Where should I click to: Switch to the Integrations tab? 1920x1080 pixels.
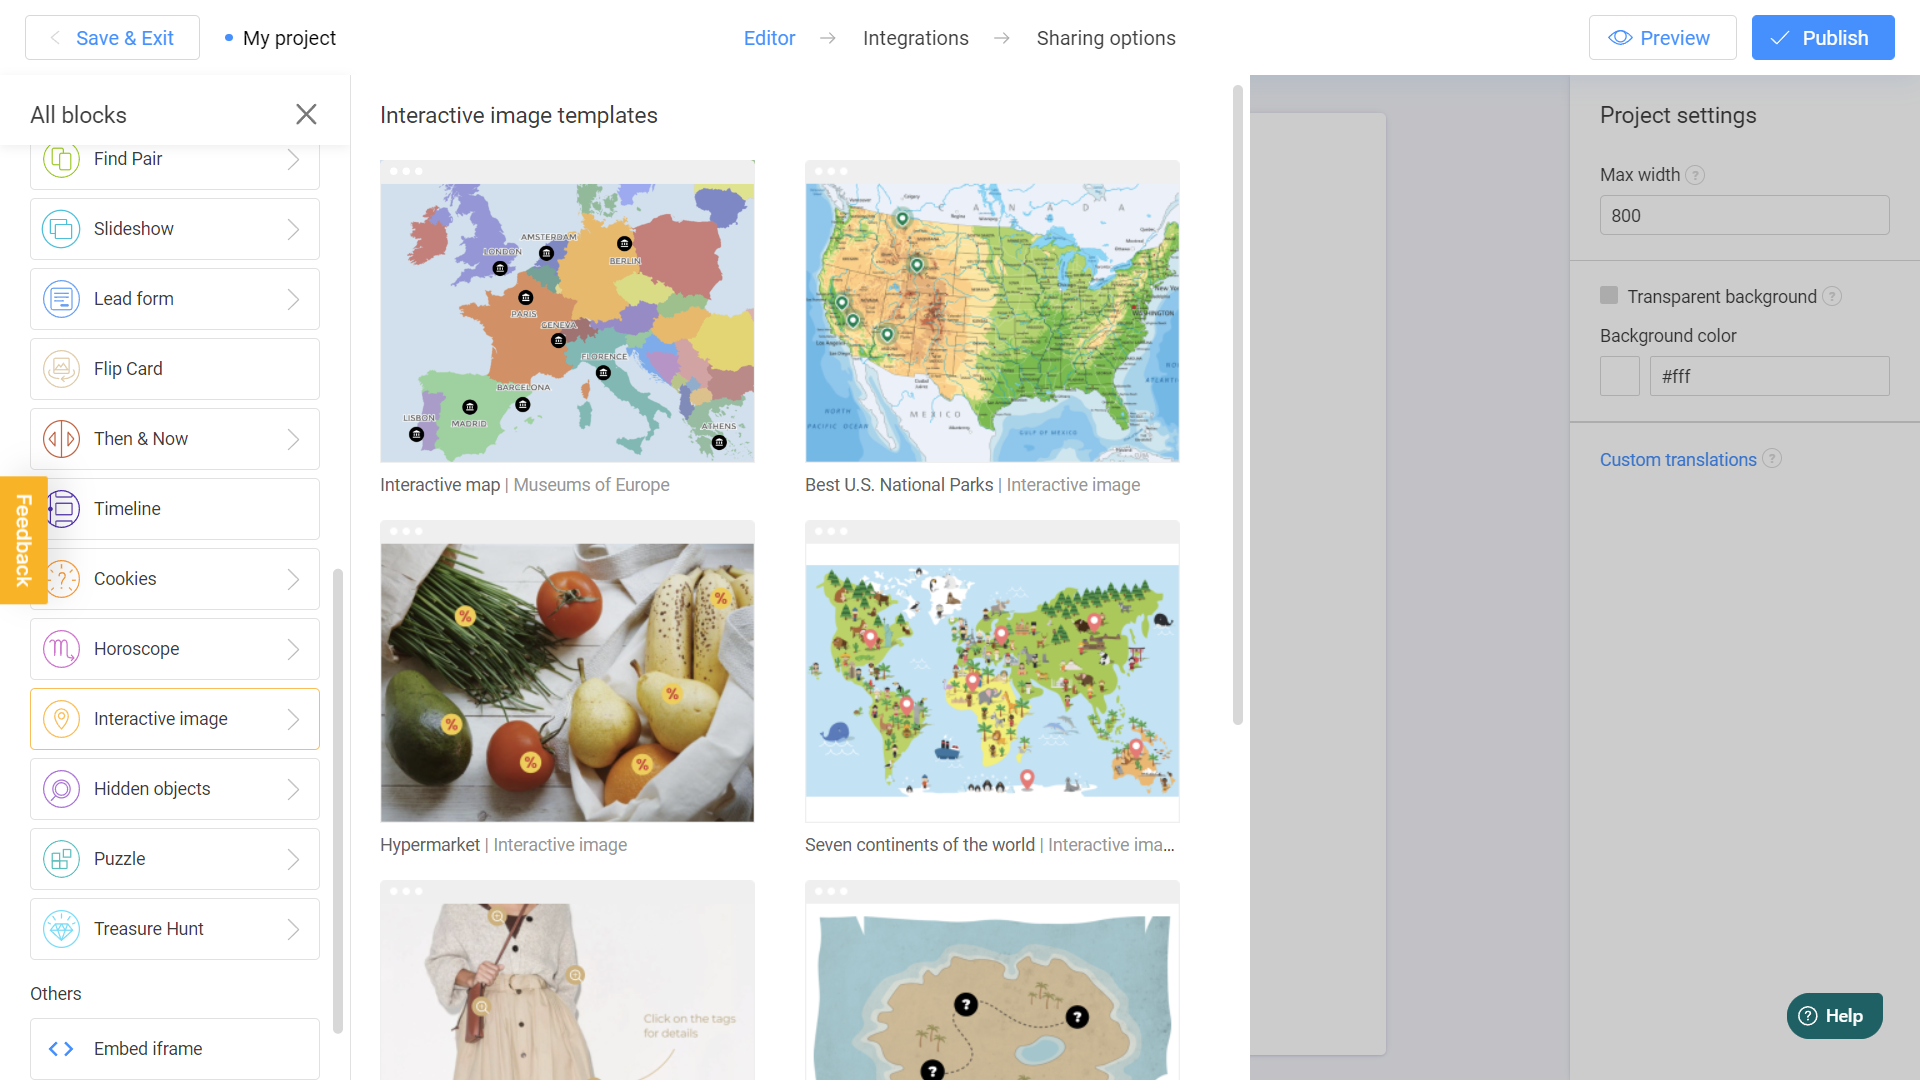pyautogui.click(x=915, y=37)
